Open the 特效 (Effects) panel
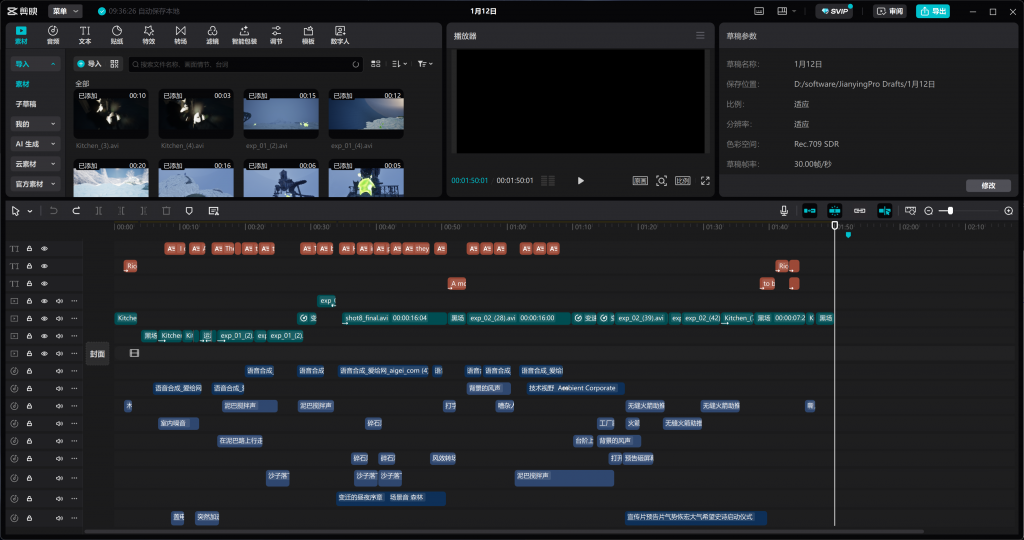Screen dimensions: 1024x540 pos(148,36)
